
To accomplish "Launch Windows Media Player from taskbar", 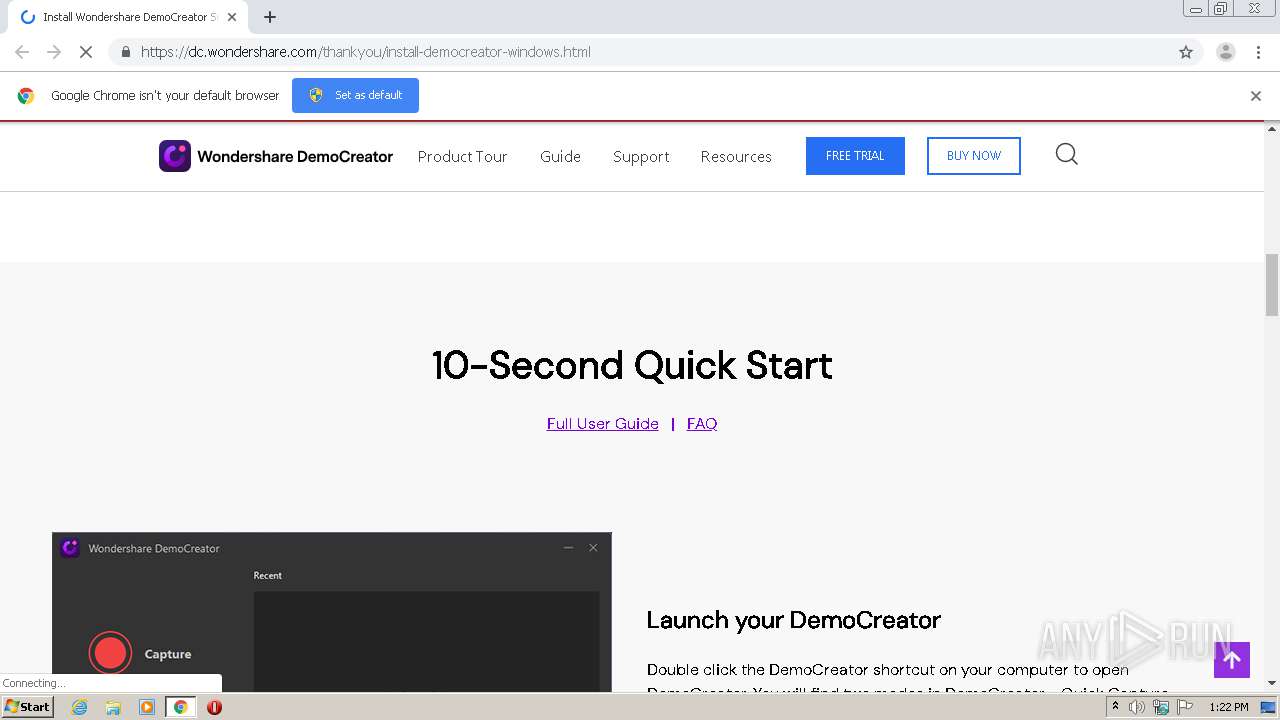I will tap(147, 707).
